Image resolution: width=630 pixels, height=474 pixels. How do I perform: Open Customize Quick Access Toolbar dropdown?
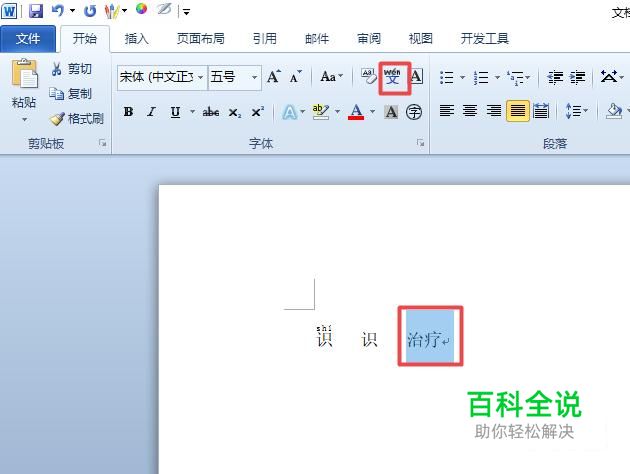click(186, 12)
